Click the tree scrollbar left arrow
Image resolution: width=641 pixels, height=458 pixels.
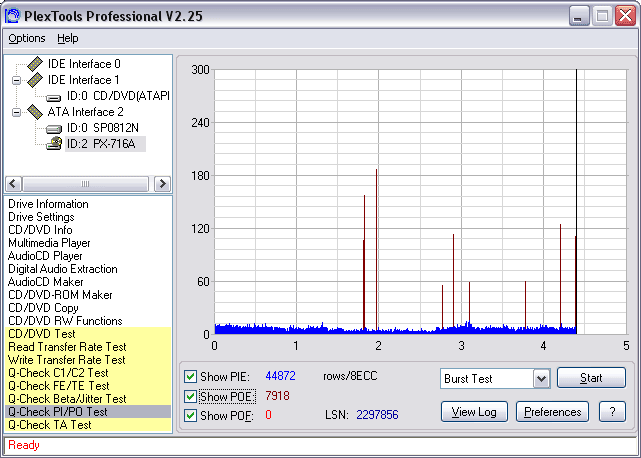[x=13, y=184]
